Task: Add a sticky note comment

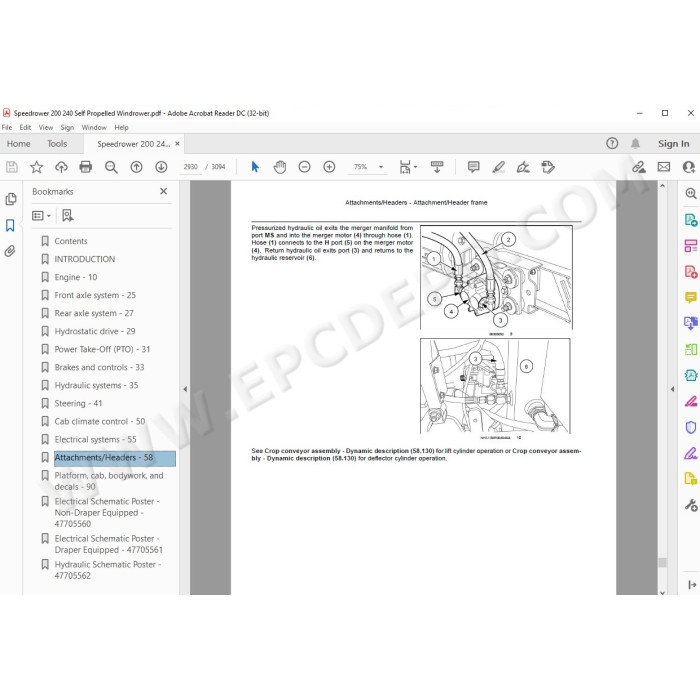Action: [x=473, y=167]
